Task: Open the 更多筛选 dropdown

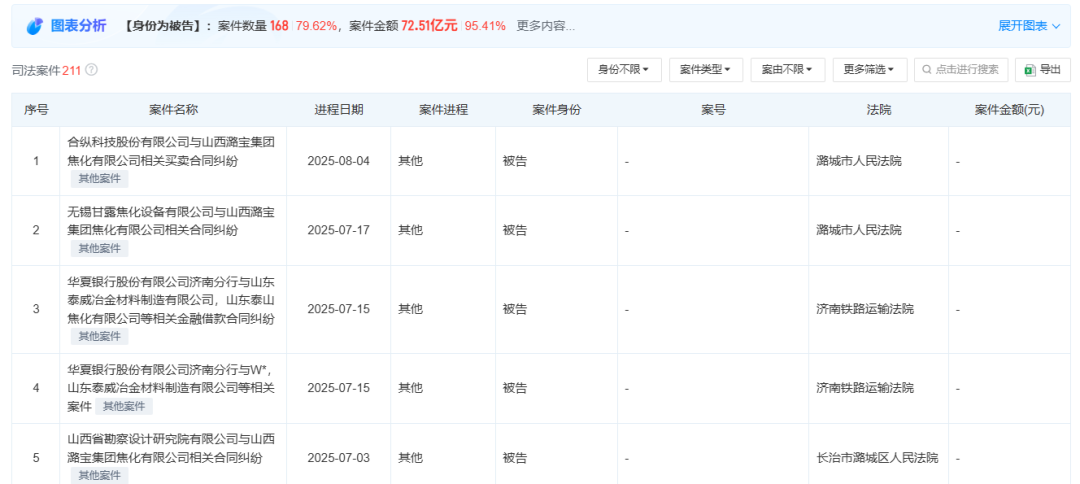Action: tap(870, 70)
